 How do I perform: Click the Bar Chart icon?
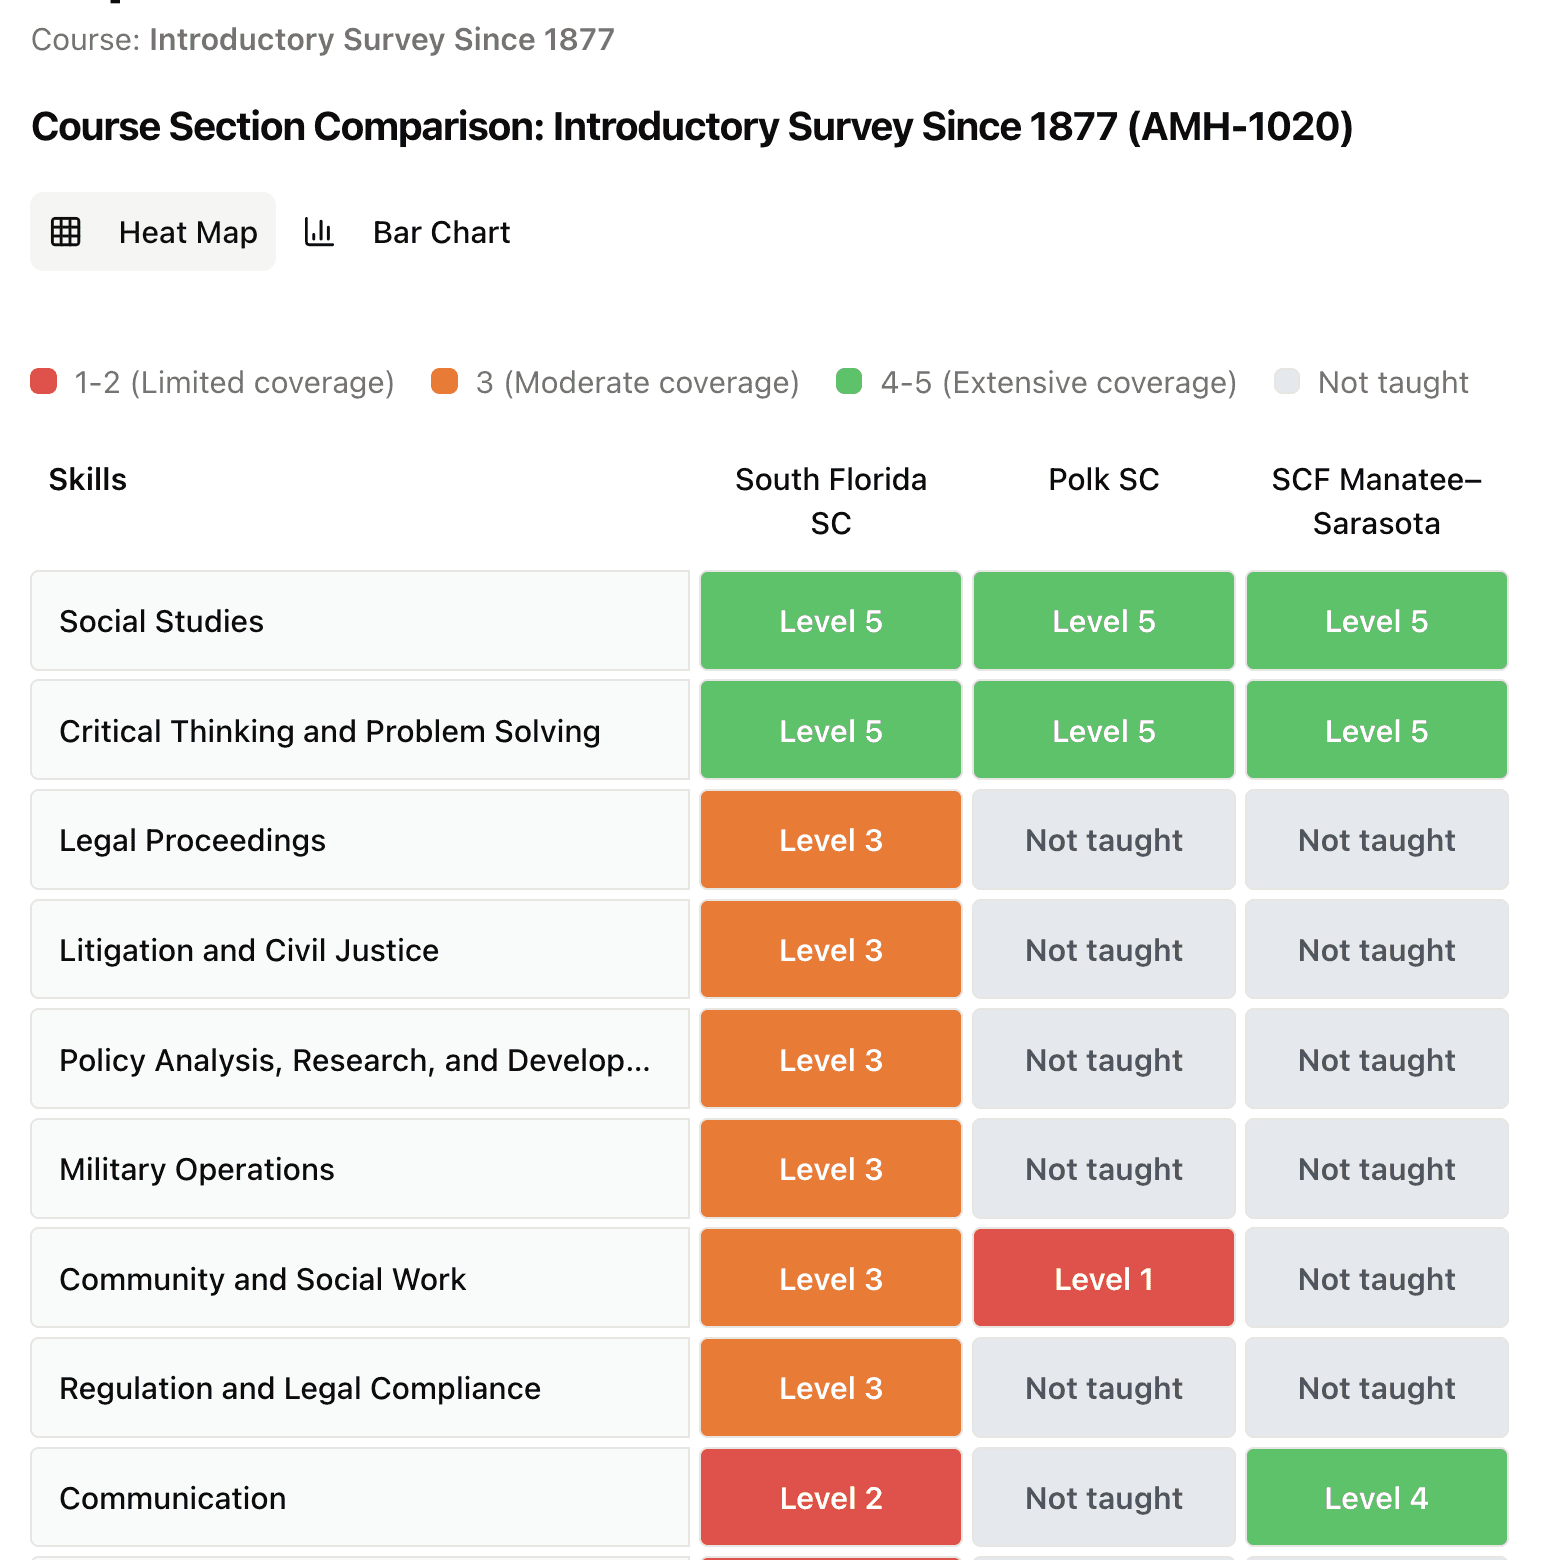pyautogui.click(x=319, y=232)
